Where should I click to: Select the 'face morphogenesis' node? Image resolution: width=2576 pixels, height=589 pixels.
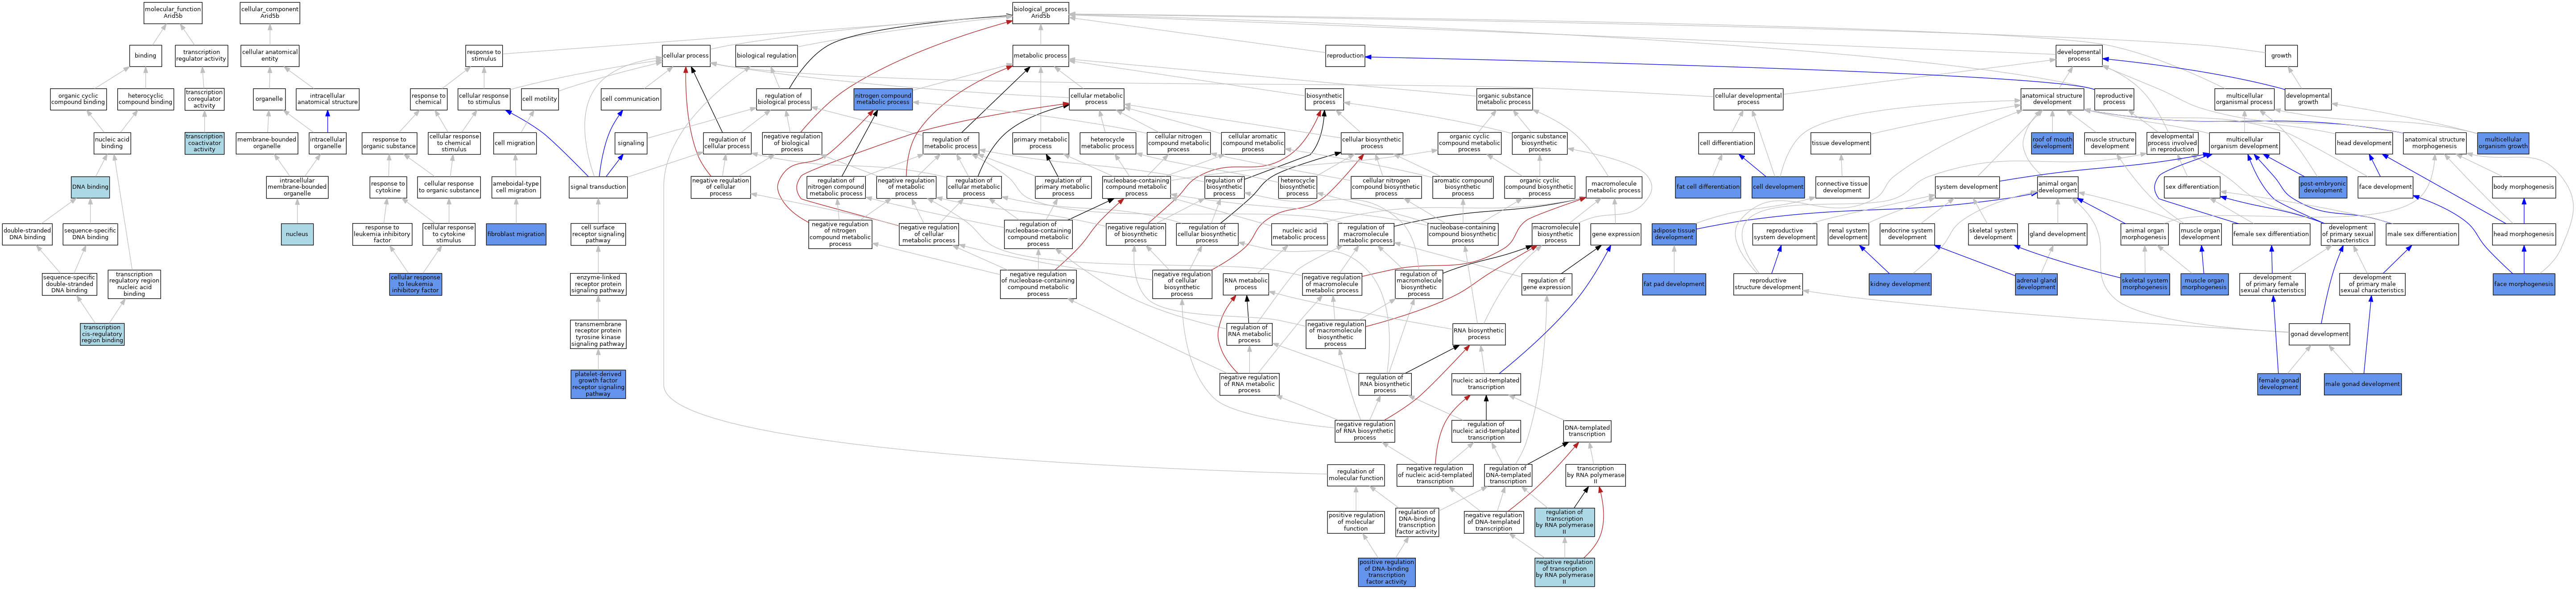coord(2523,284)
